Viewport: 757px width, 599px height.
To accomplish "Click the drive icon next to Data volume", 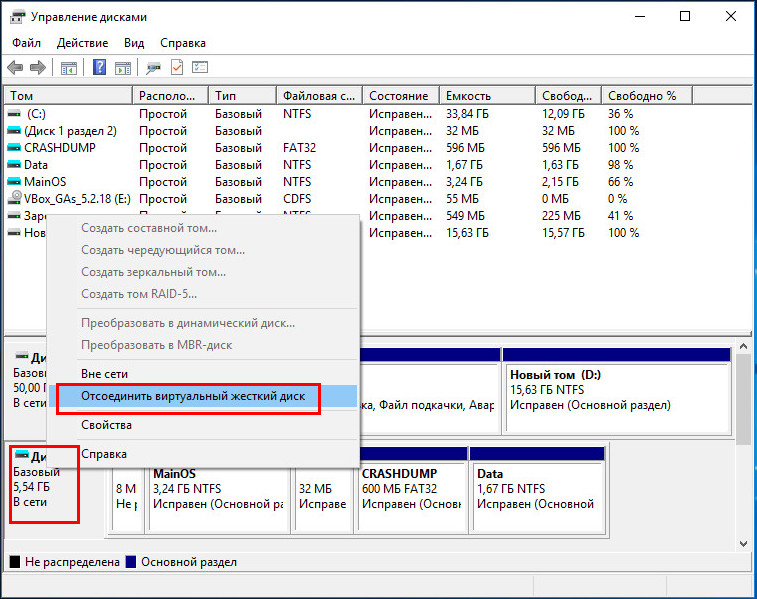I will tap(14, 165).
